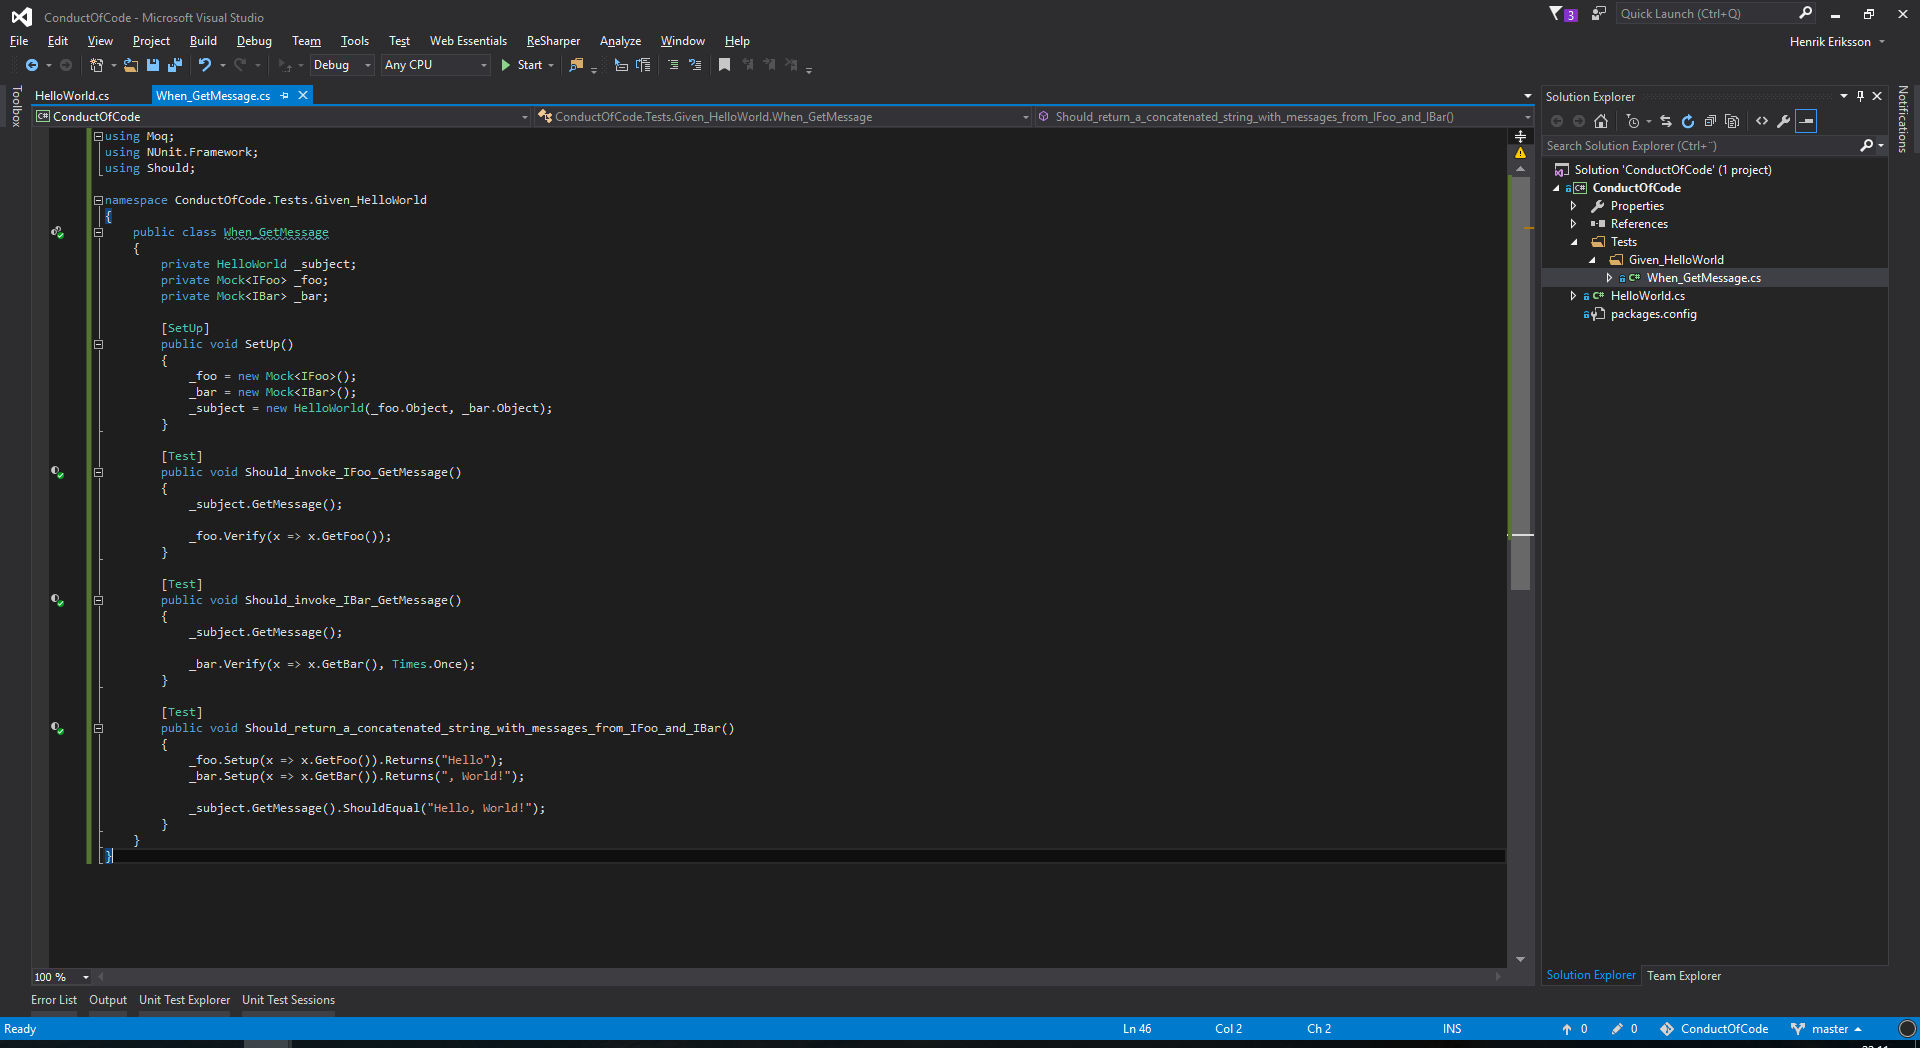Toggle a bookmark on the current line
1920x1048 pixels.
tap(725, 65)
